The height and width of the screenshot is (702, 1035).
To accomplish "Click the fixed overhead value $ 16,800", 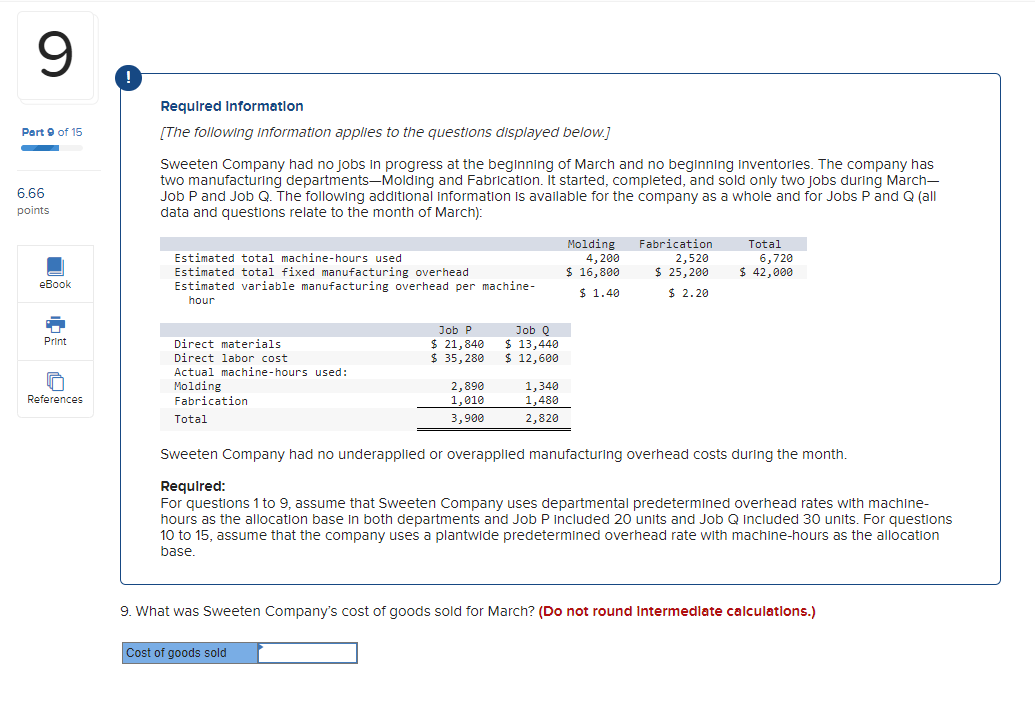I will point(593,272).
